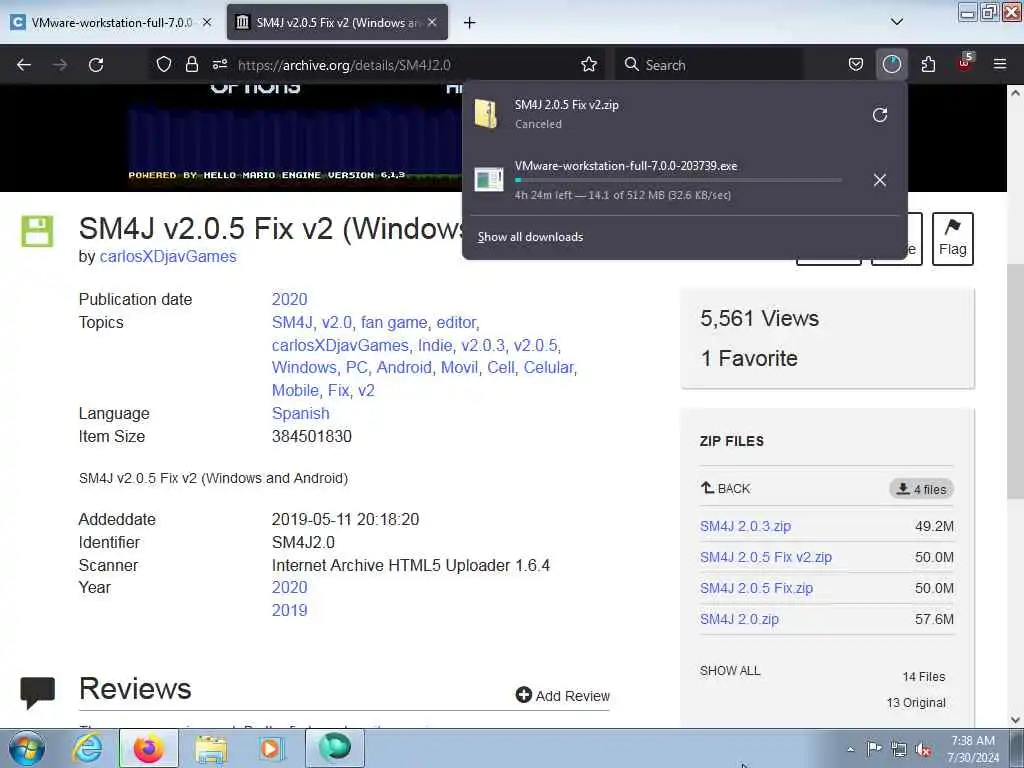This screenshot has width=1024, height=768.
Task: Close the VMware-workstation tab
Action: pos(207,22)
